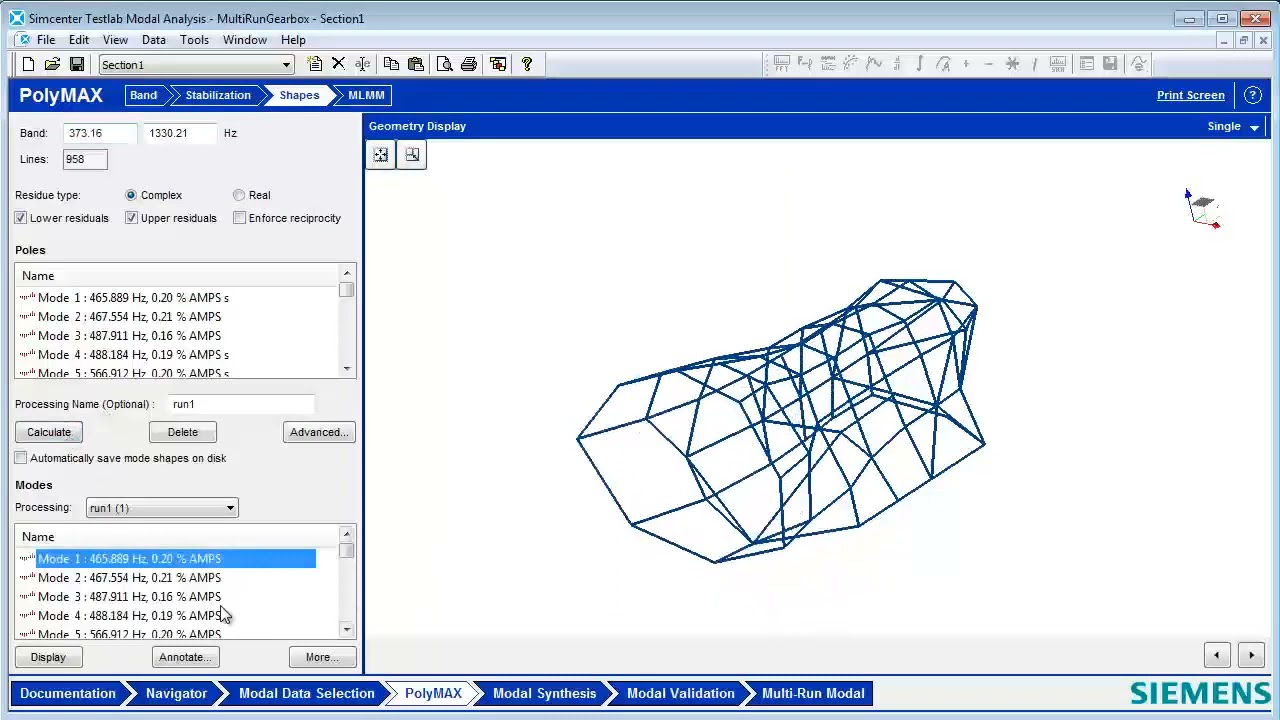The width and height of the screenshot is (1280, 720).
Task: Click the blue circled question mark help icon
Action: tap(1253, 95)
